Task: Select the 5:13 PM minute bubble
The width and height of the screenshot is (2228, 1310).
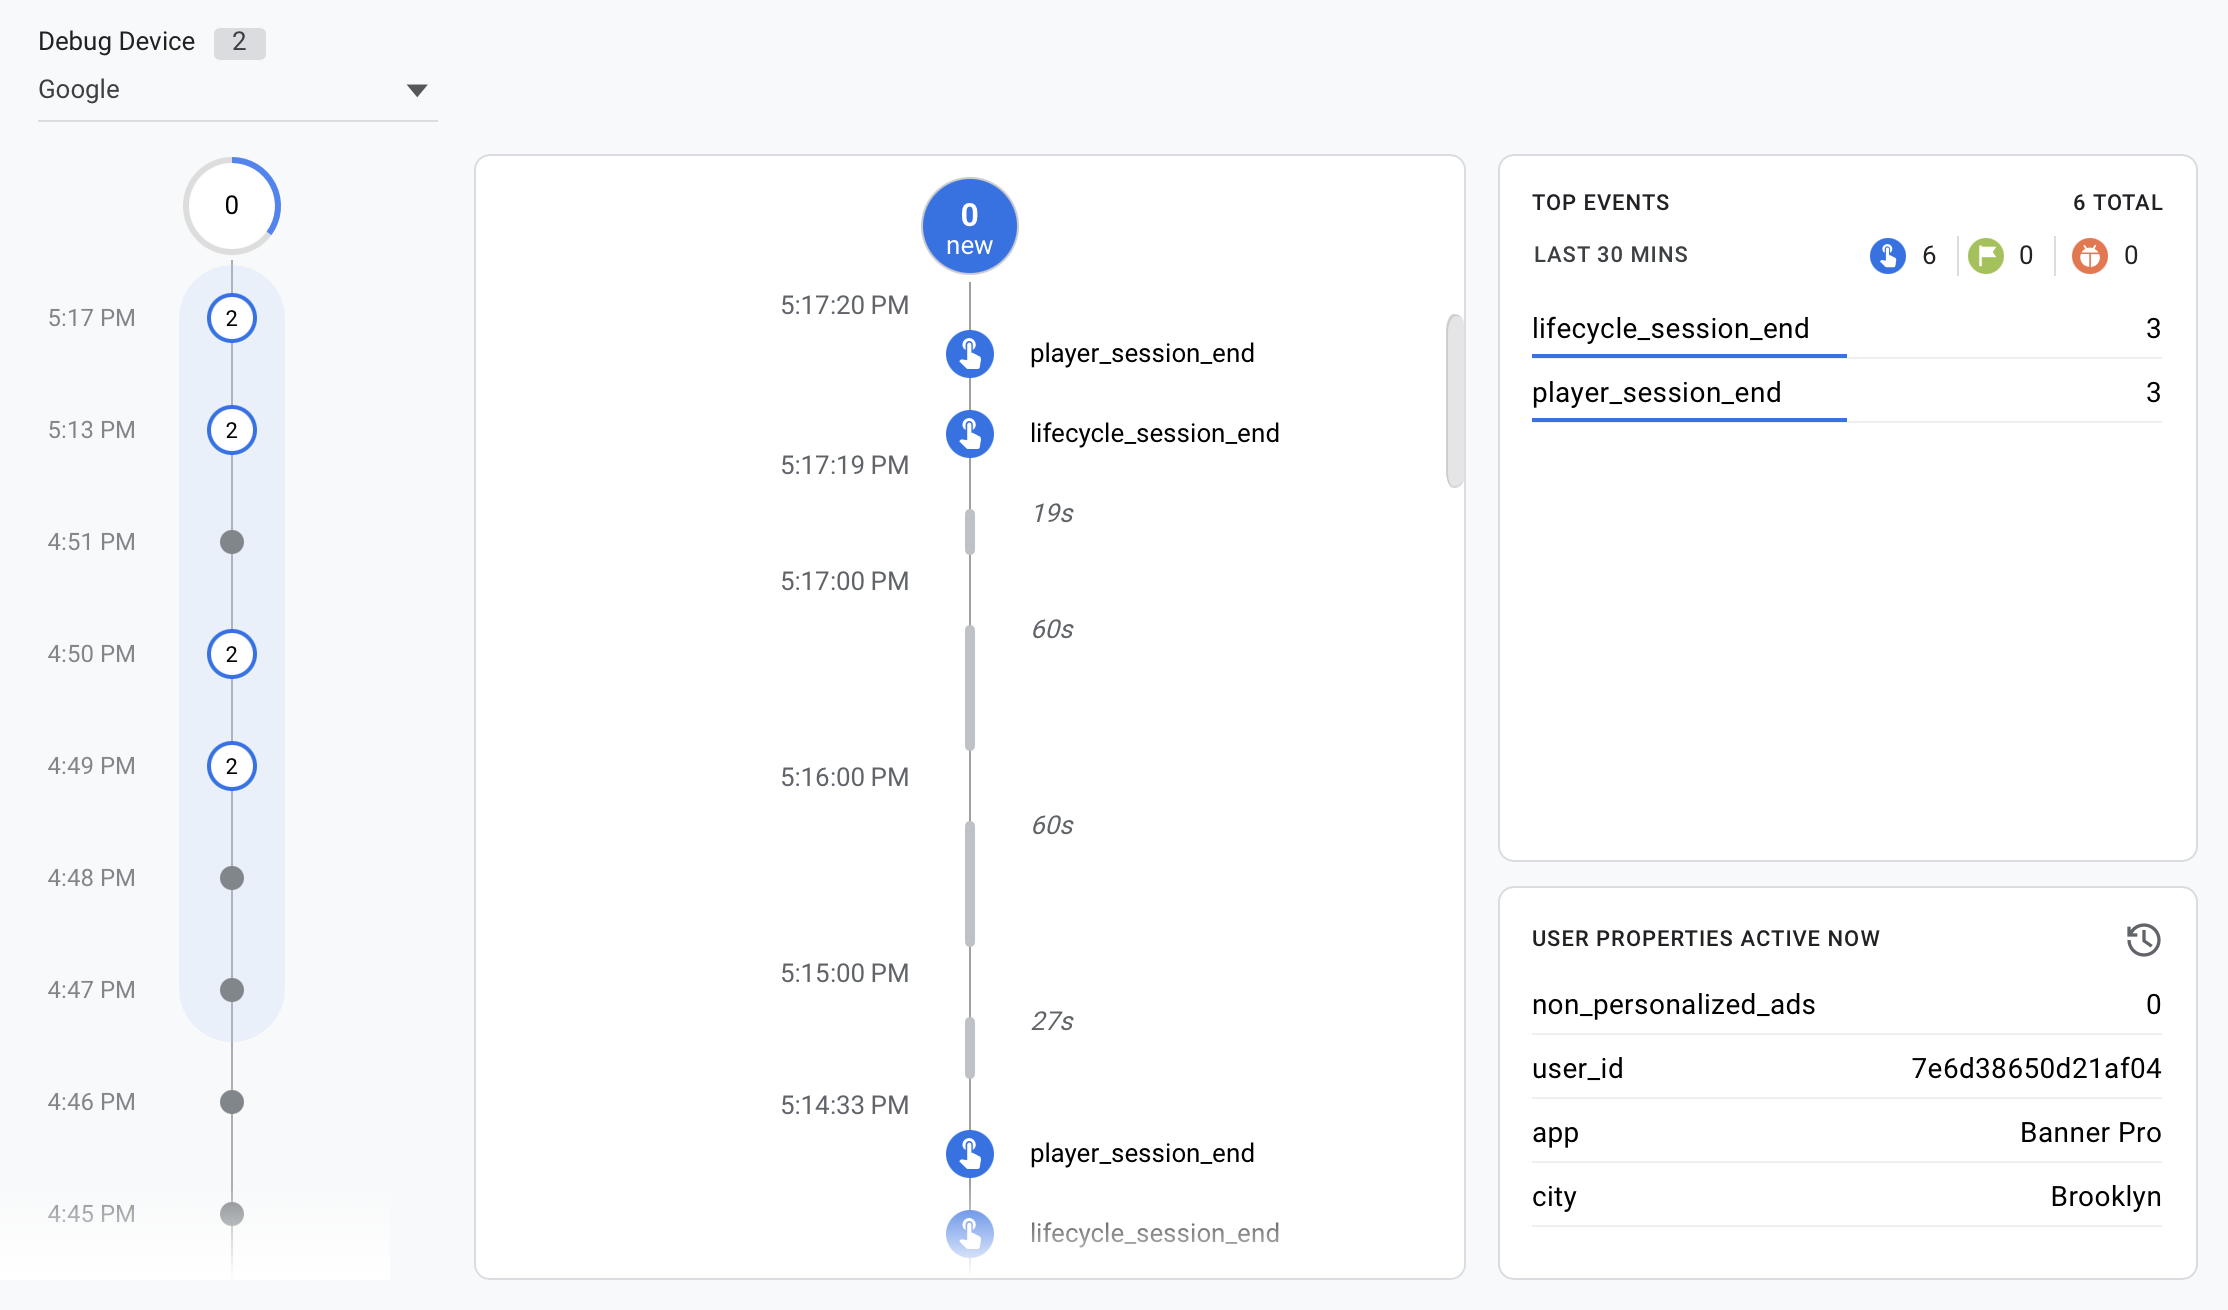Action: tap(232, 430)
